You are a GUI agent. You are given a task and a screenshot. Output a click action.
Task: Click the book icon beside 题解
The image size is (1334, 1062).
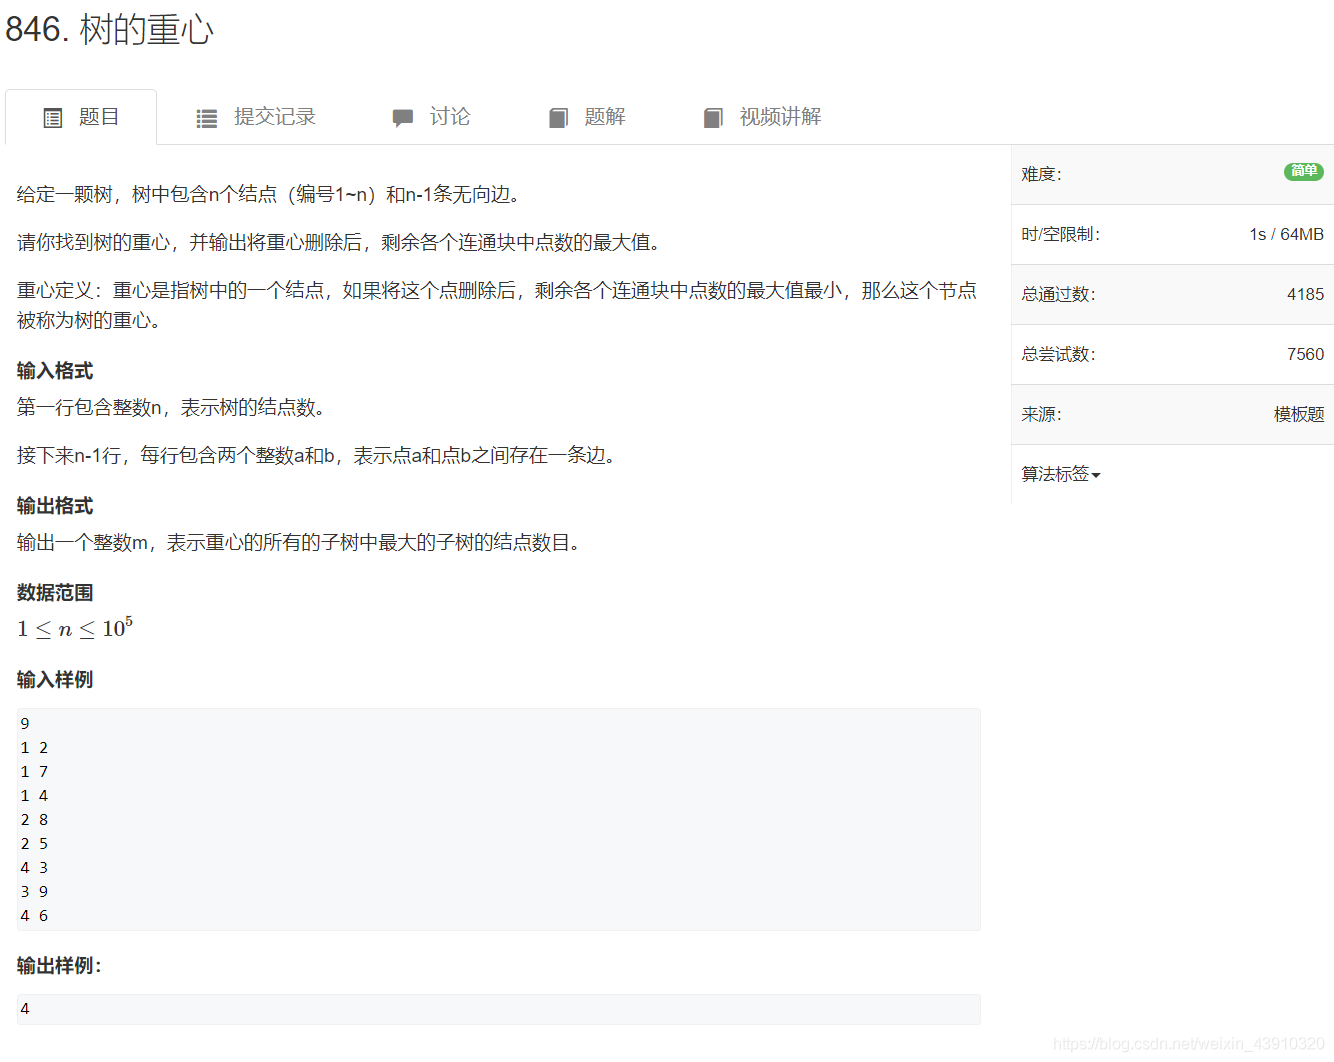tap(559, 117)
